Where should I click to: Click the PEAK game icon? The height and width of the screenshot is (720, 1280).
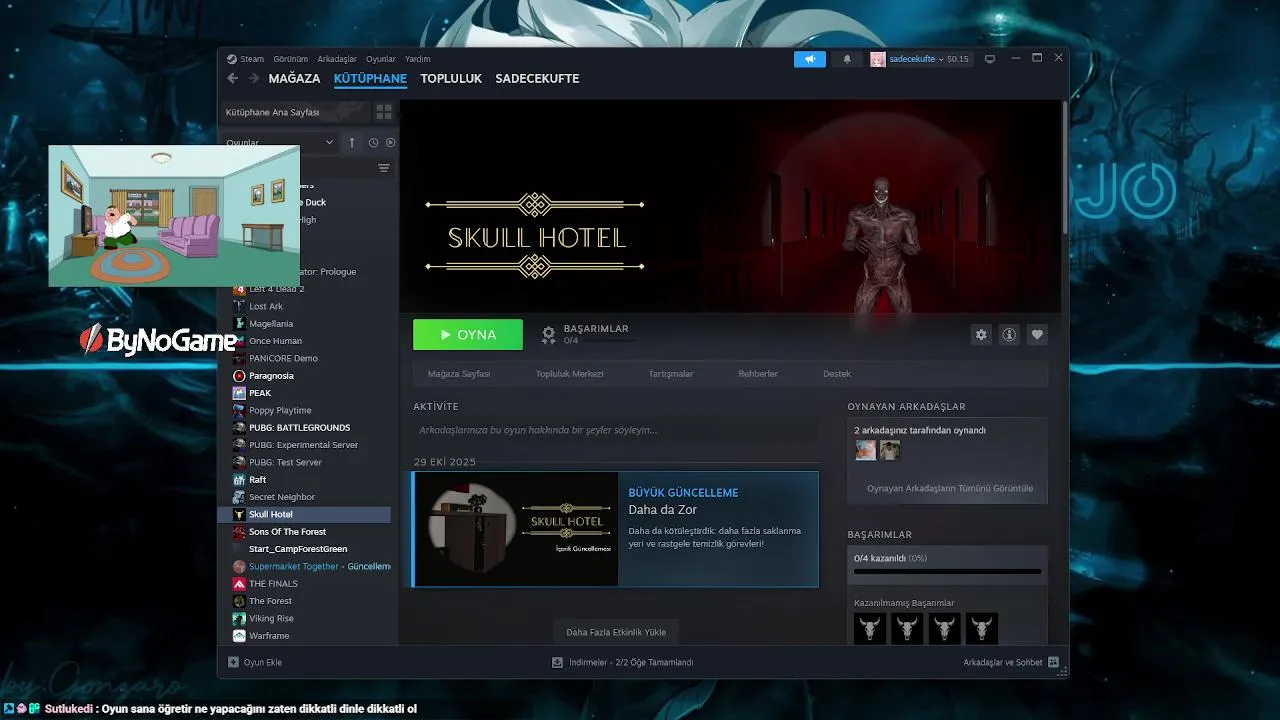click(x=239, y=393)
